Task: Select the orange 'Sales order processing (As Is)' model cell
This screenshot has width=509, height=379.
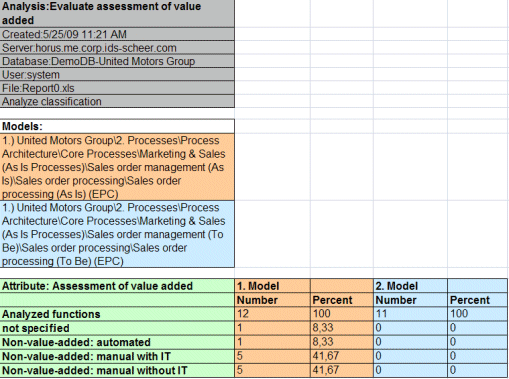Action: tap(117, 167)
